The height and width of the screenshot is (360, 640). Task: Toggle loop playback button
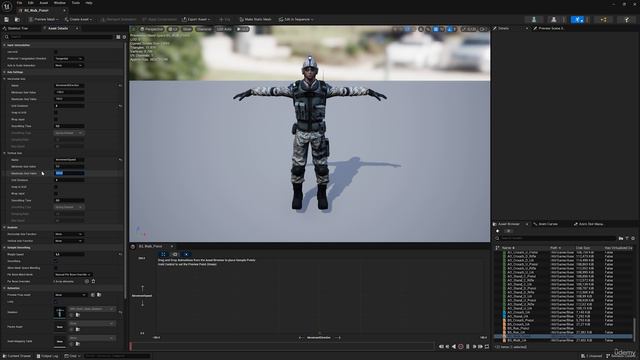(x=487, y=347)
